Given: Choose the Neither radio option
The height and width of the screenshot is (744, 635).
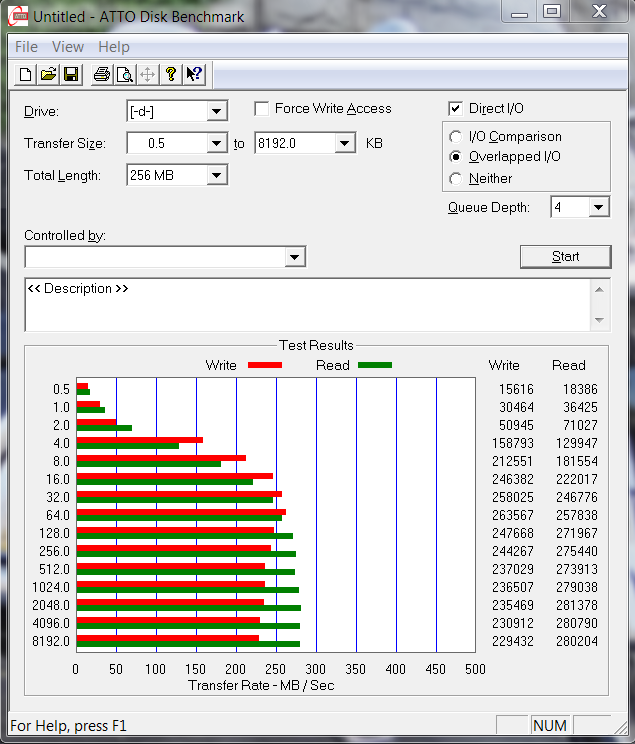Looking at the screenshot, I should point(456,179).
